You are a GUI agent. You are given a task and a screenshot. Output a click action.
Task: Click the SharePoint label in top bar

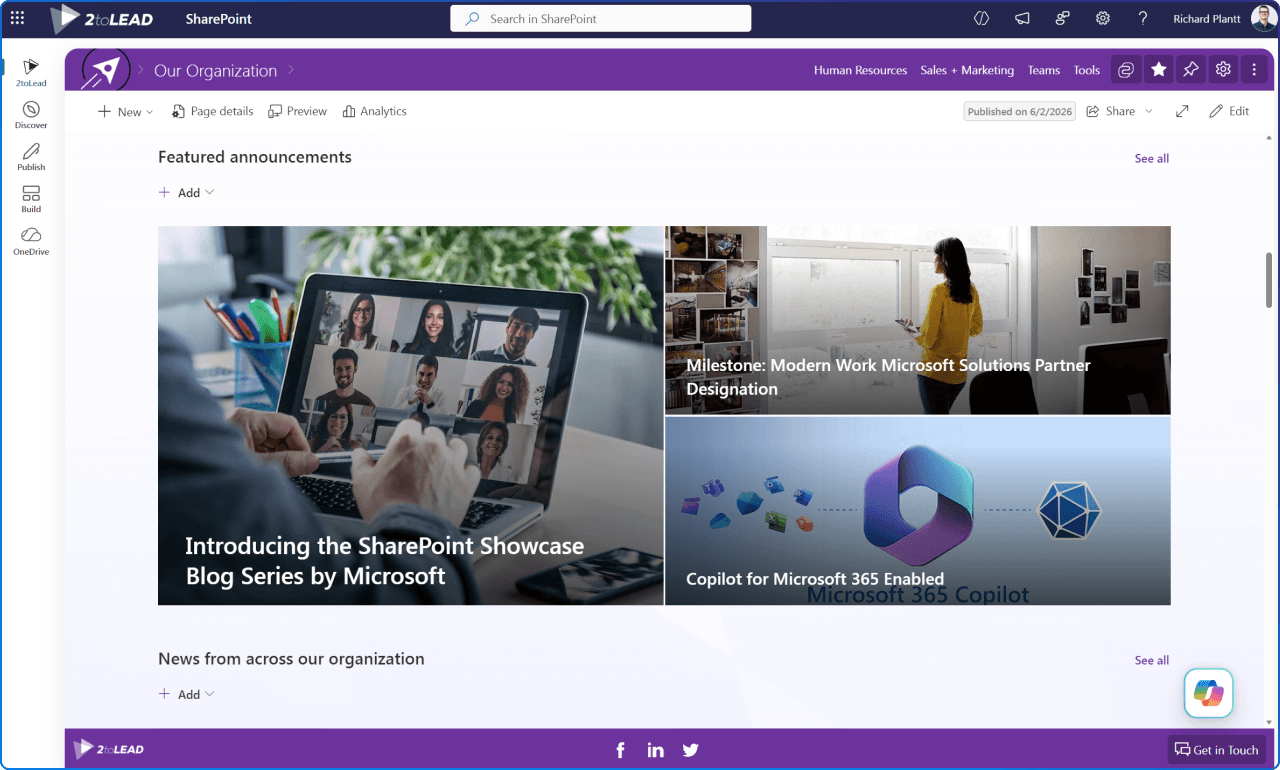coord(219,18)
